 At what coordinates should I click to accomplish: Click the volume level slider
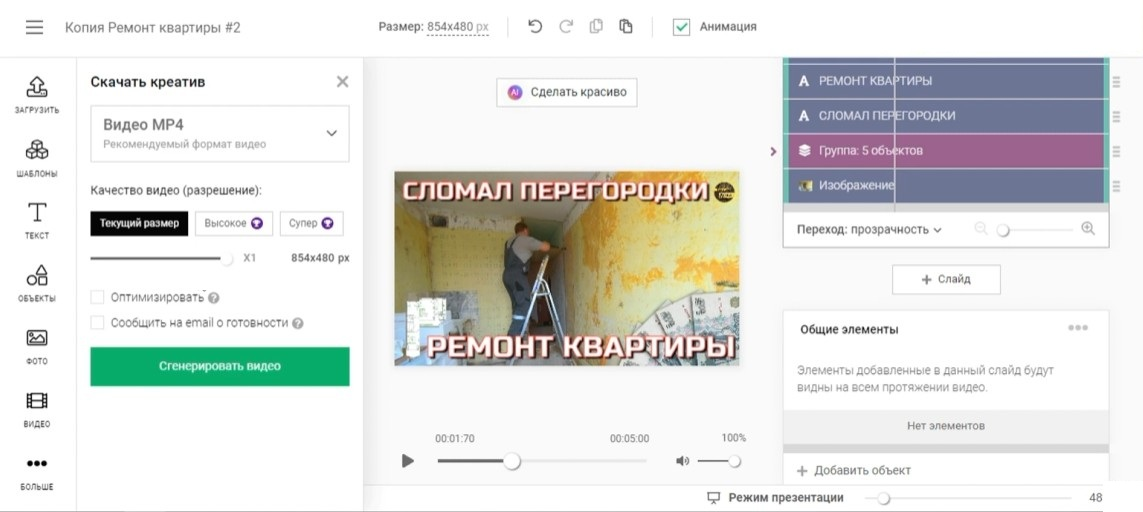click(x=719, y=461)
